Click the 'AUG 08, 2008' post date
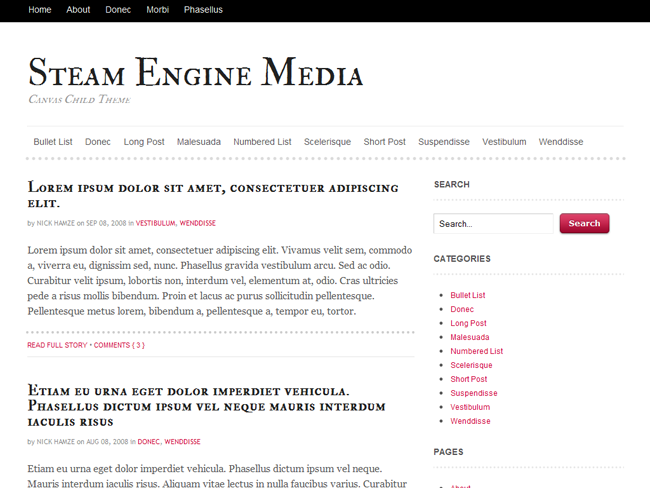 pyautogui.click(x=107, y=442)
